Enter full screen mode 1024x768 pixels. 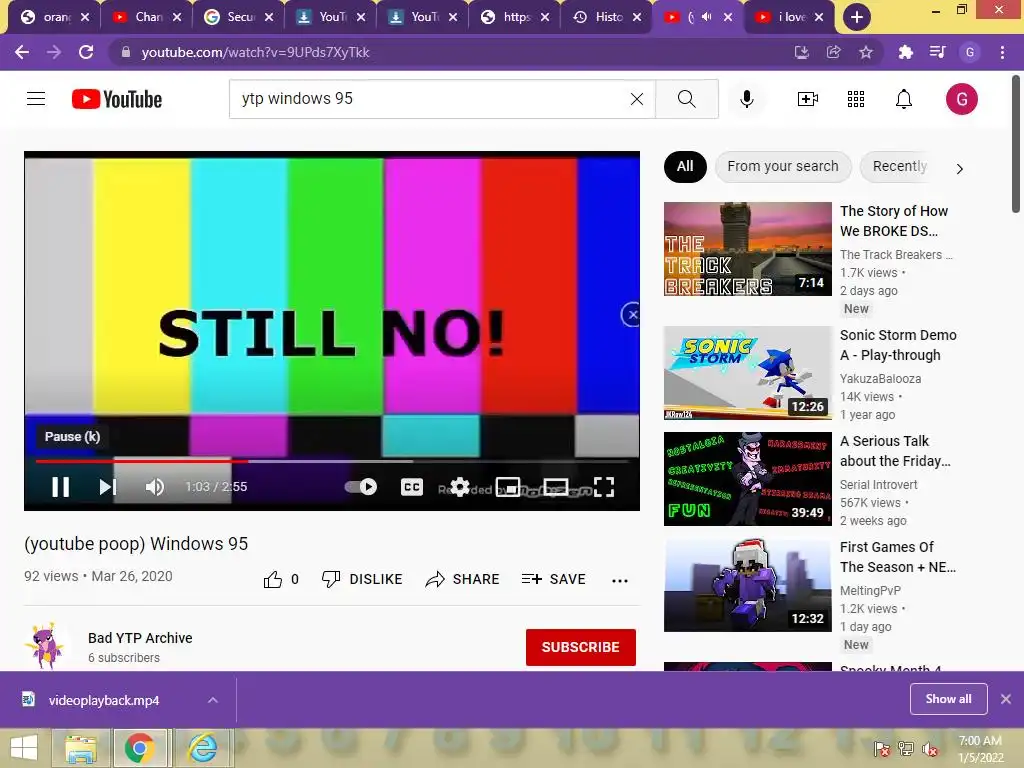(604, 487)
